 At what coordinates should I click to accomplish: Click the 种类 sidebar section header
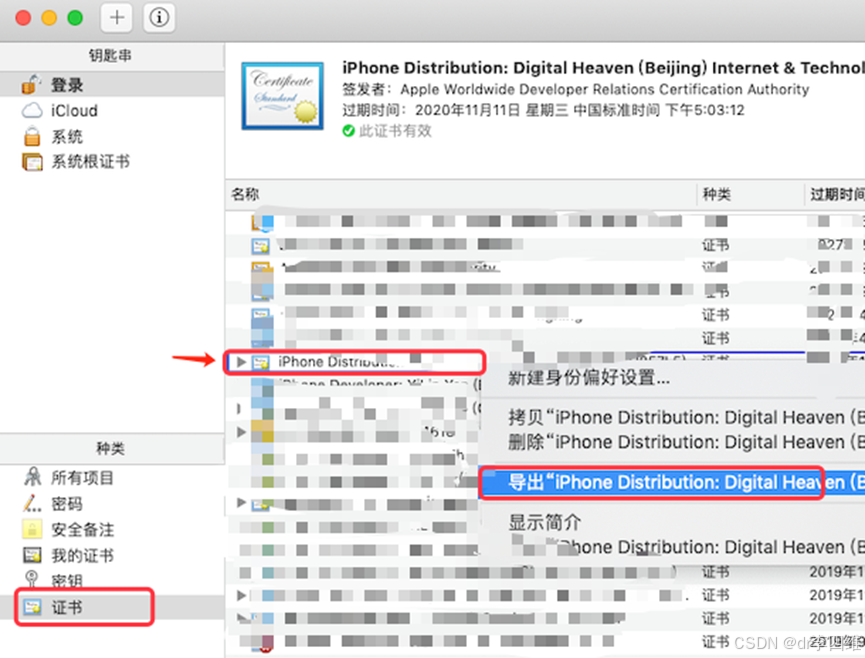coord(110,448)
